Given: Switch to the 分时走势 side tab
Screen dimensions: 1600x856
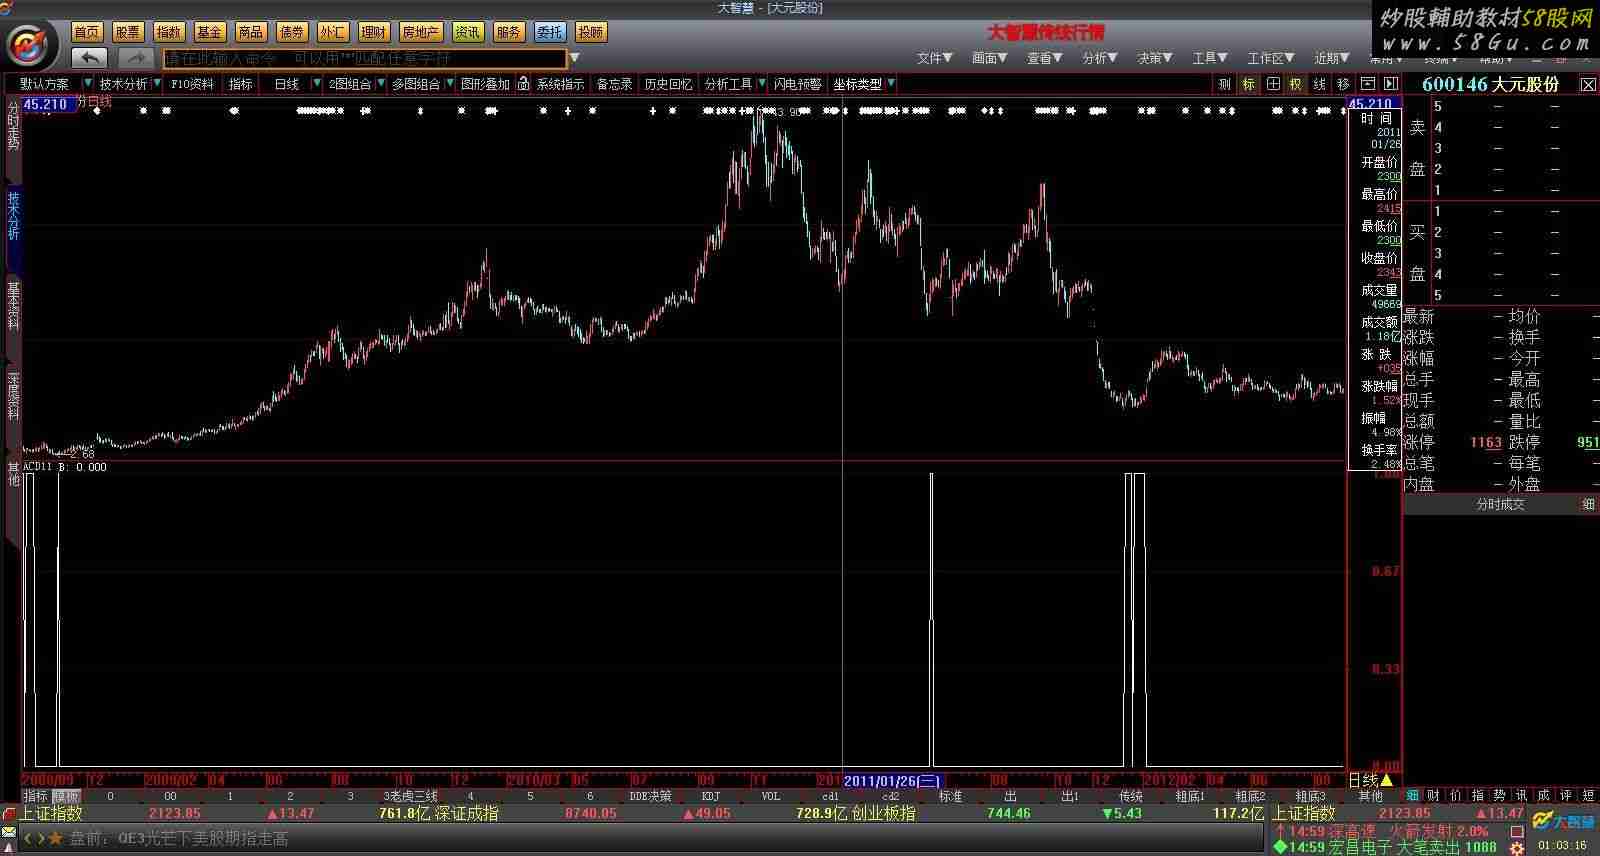Looking at the screenshot, I should tap(13, 126).
